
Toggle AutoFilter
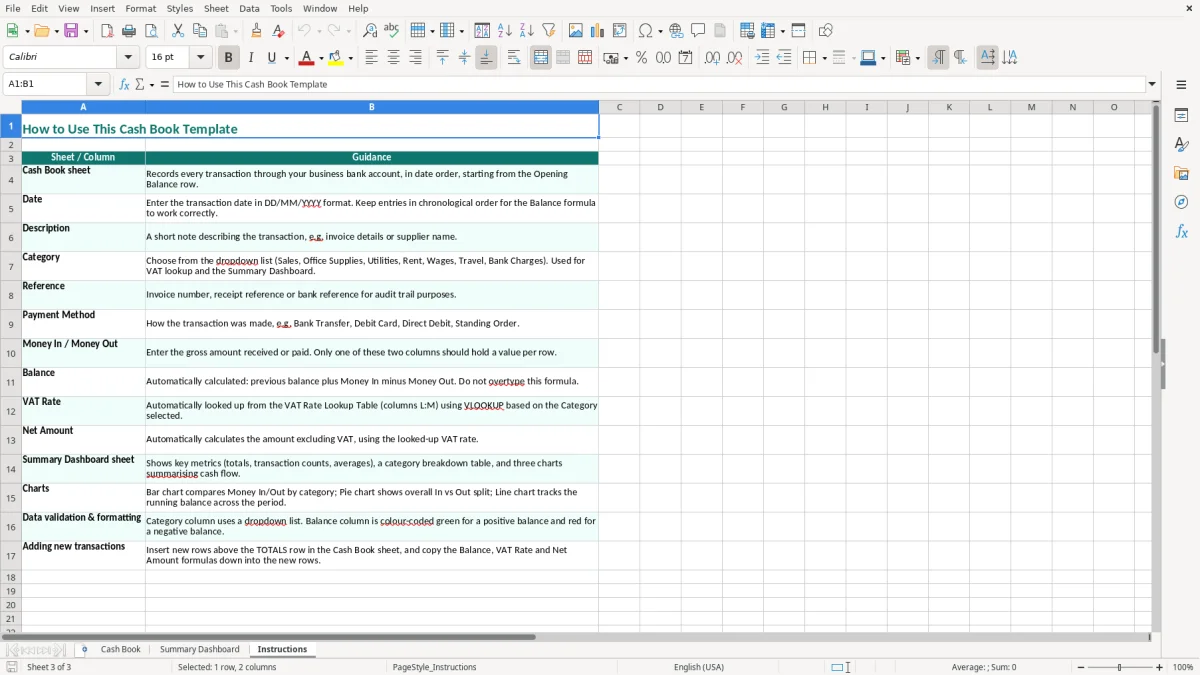548,31
